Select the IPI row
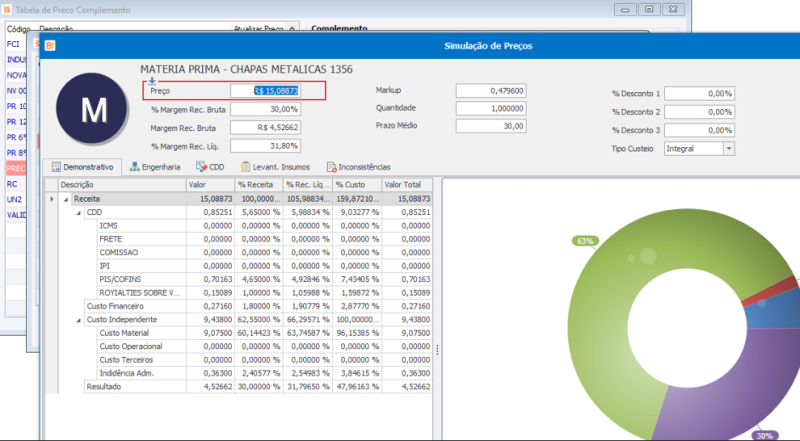Image resolution: width=800 pixels, height=441 pixels. click(x=264, y=266)
